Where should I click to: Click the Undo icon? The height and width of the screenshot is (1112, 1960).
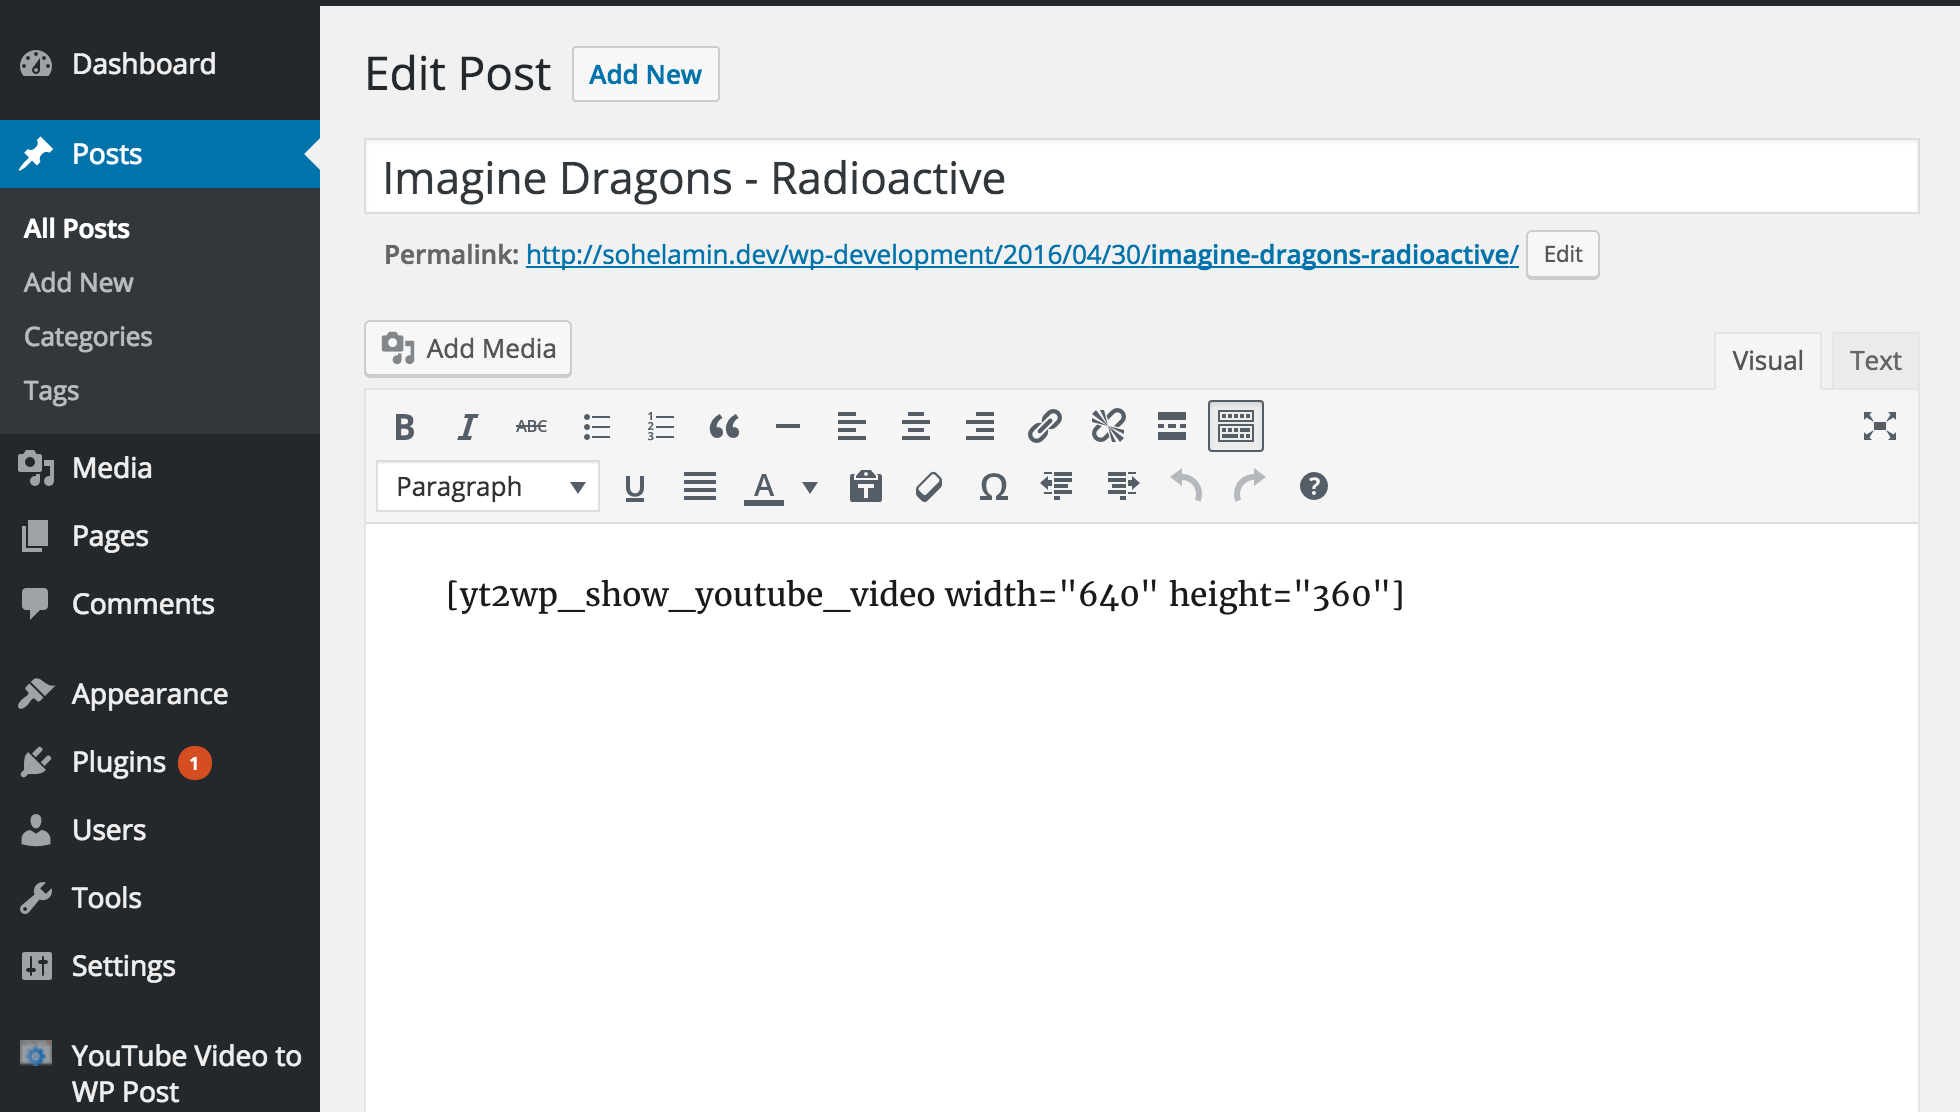point(1185,486)
